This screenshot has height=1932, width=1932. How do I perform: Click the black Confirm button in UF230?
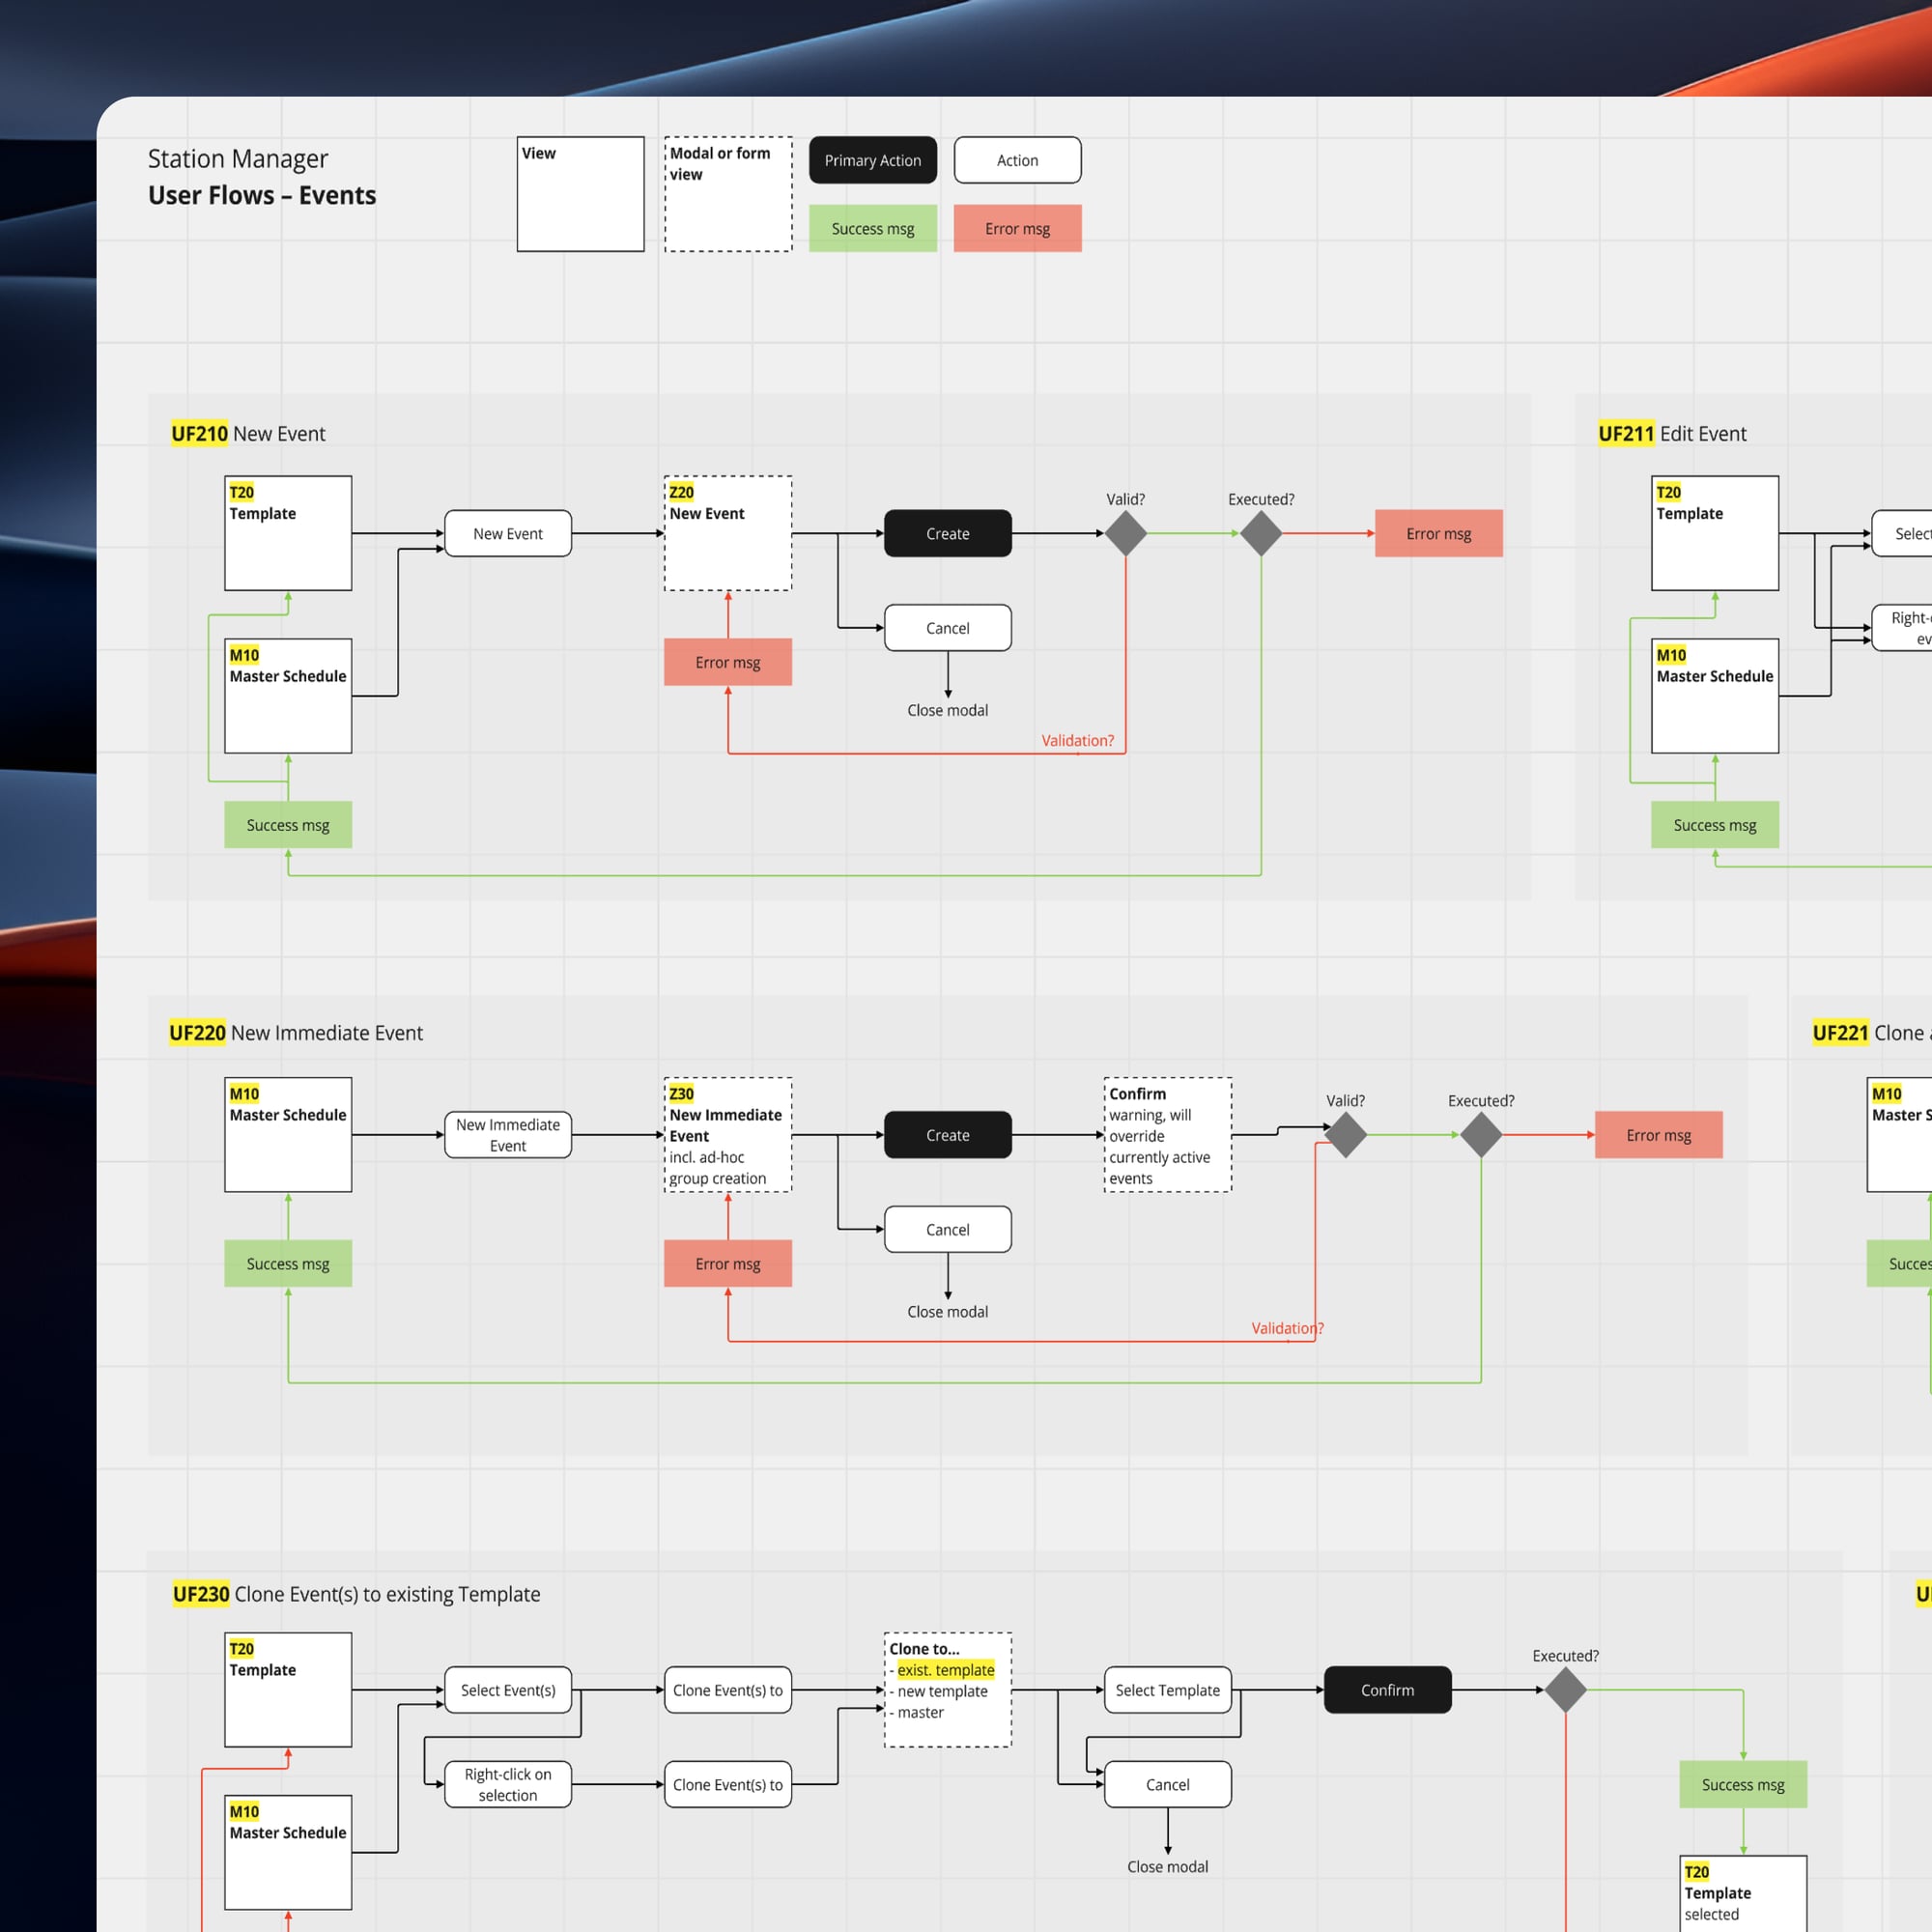click(1387, 1690)
